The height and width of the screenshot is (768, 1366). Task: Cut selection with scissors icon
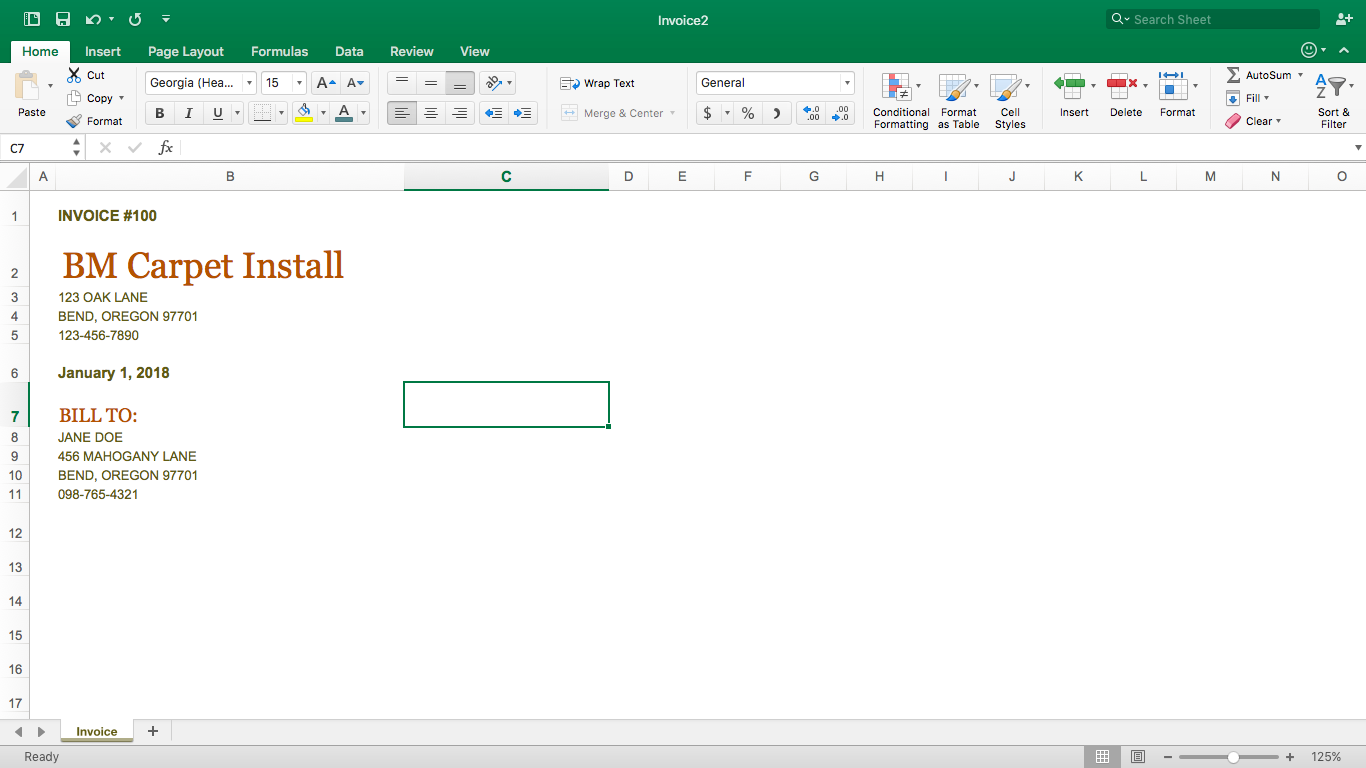[74, 75]
